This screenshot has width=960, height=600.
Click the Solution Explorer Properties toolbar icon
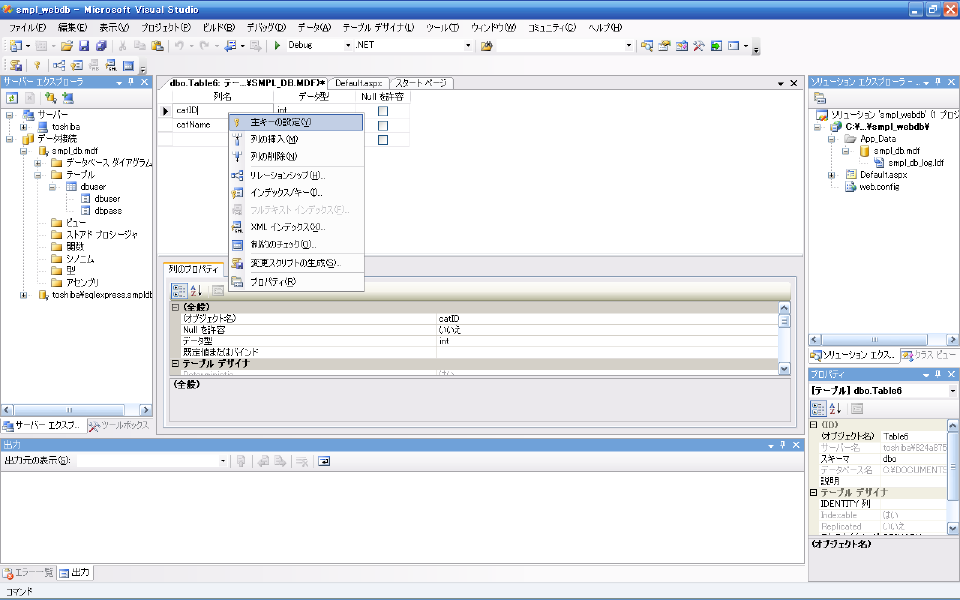pos(820,98)
